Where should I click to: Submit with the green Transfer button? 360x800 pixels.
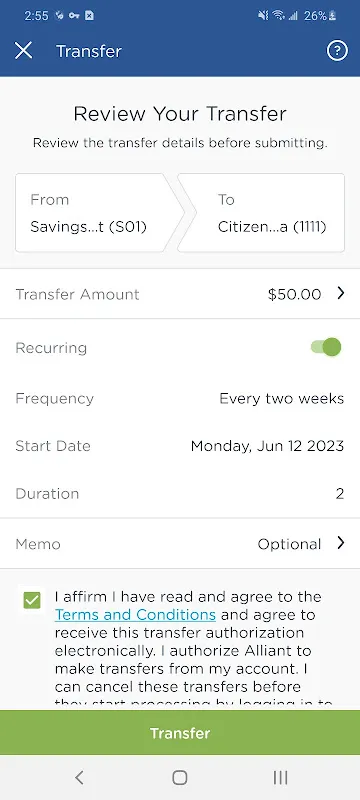tap(180, 733)
